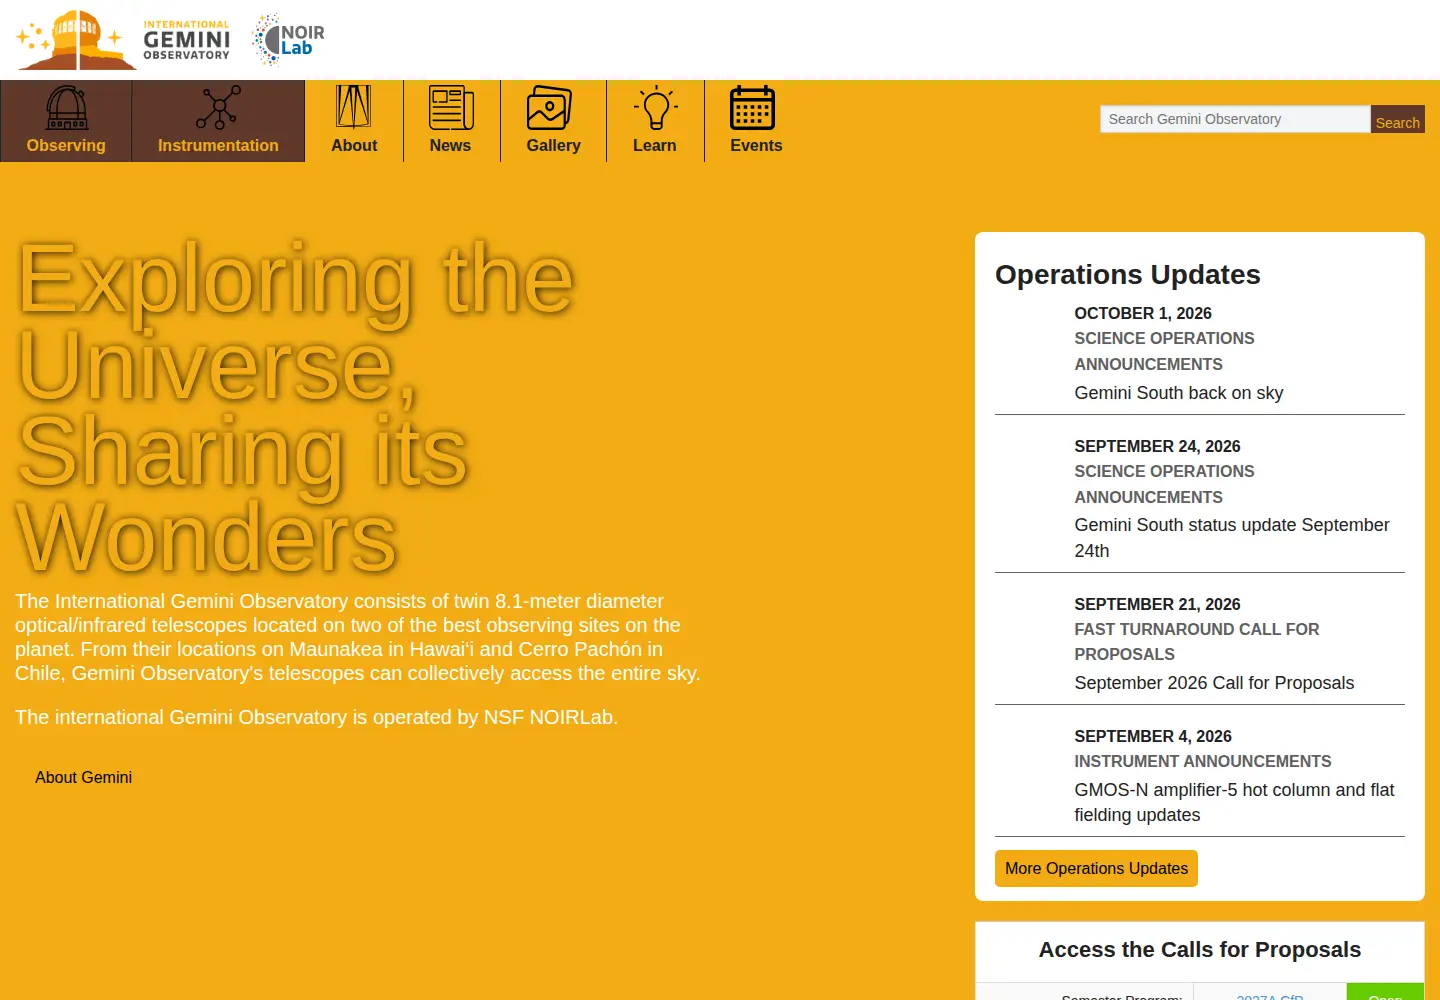Focus the Search Gemini Observatory field
This screenshot has height=1000, width=1440.
coord(1235,119)
